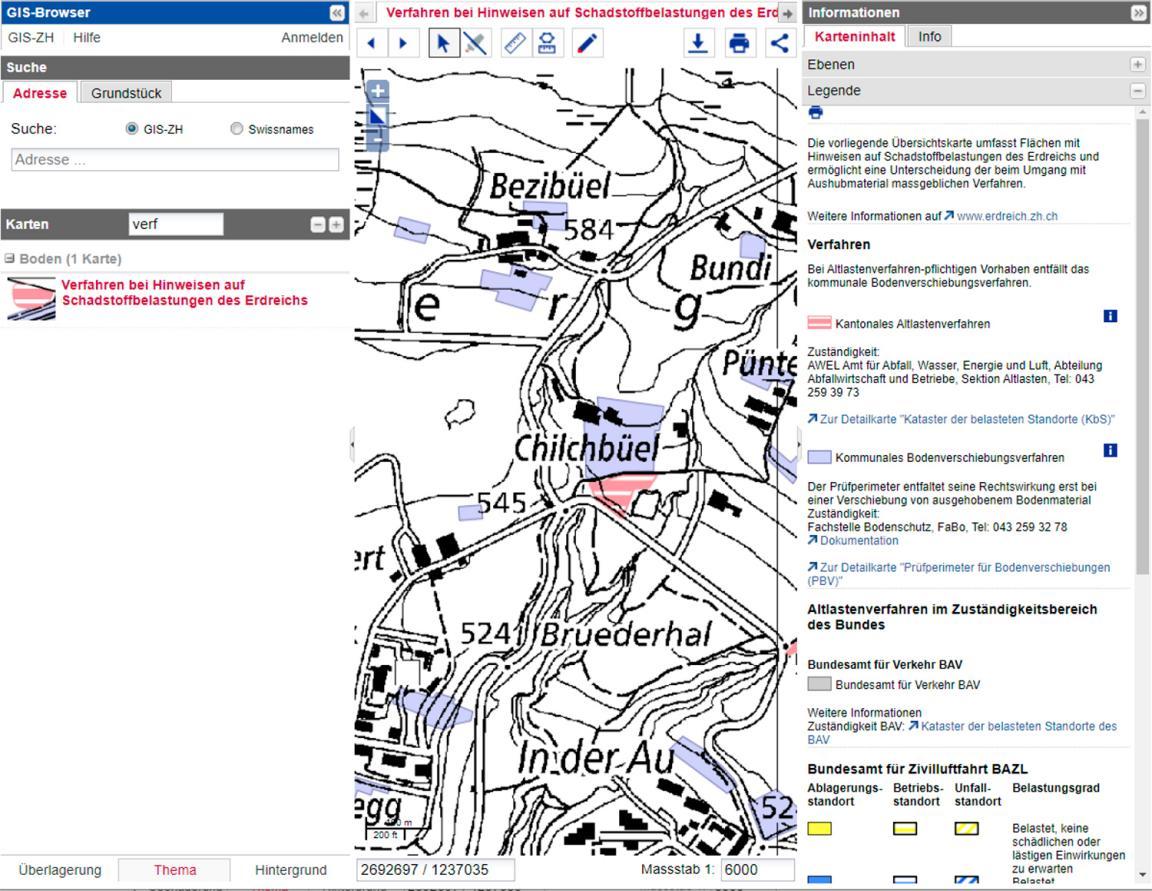The width and height of the screenshot is (1152, 891).
Task: Click the Adresse search input field
Action: coord(175,160)
